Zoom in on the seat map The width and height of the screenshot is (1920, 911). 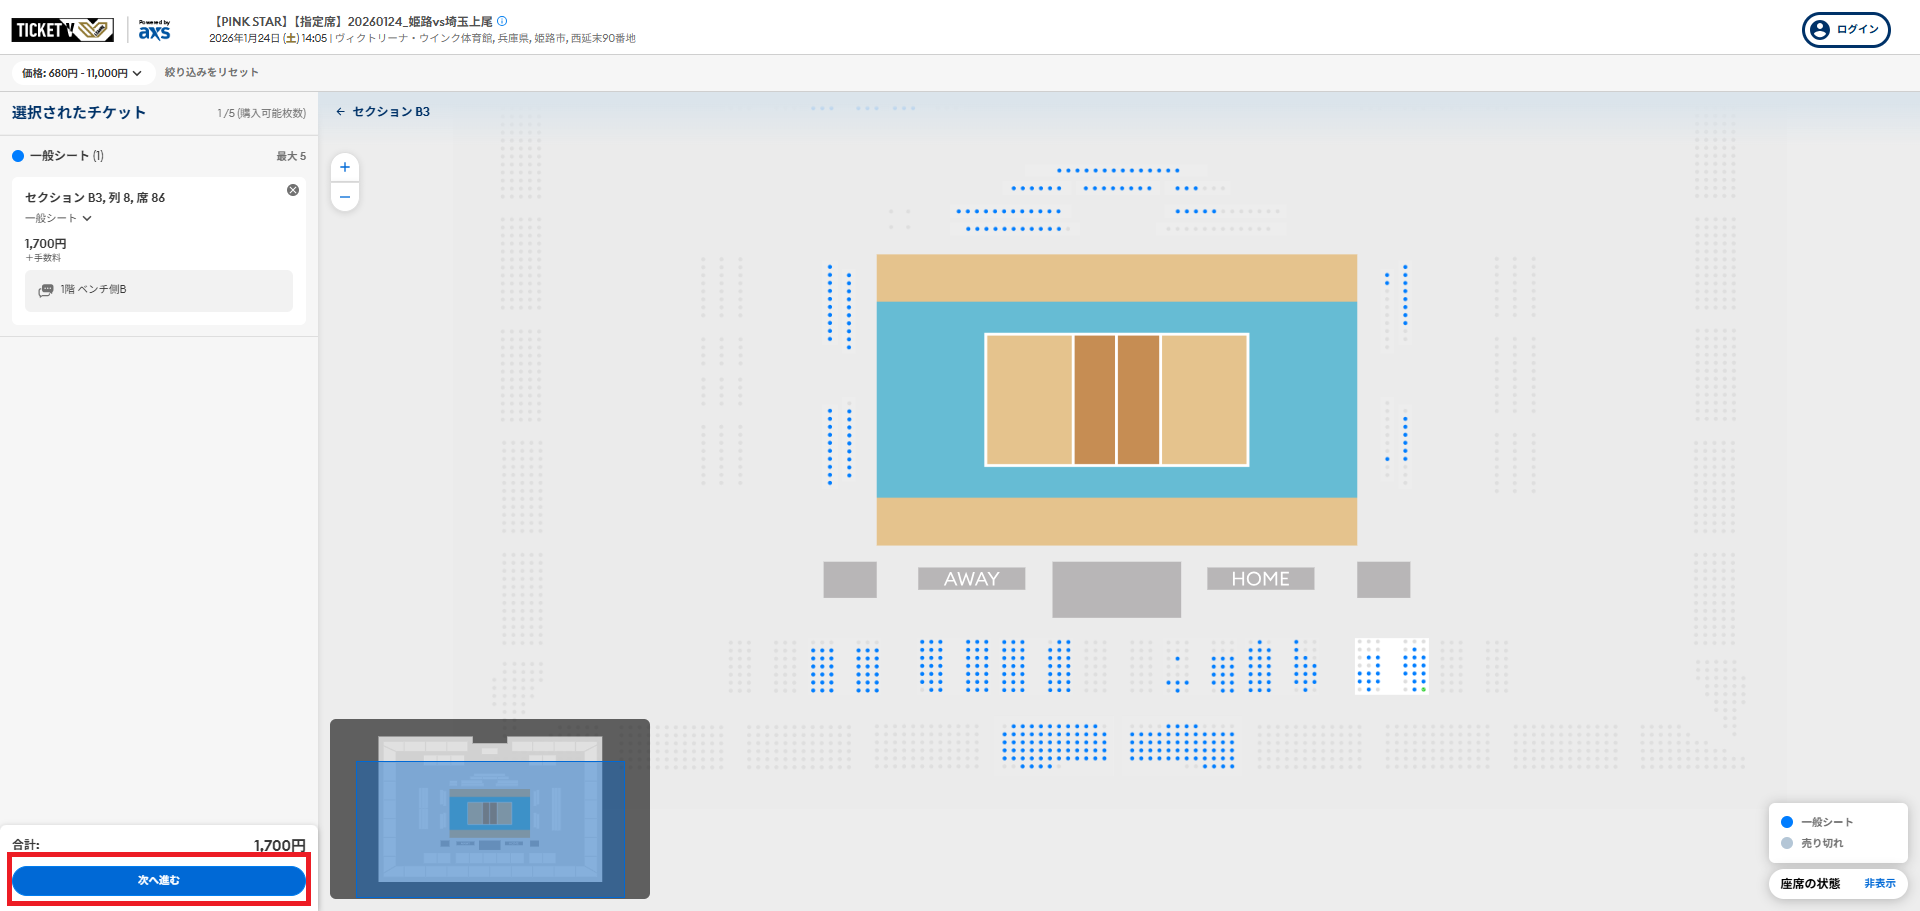pos(345,168)
